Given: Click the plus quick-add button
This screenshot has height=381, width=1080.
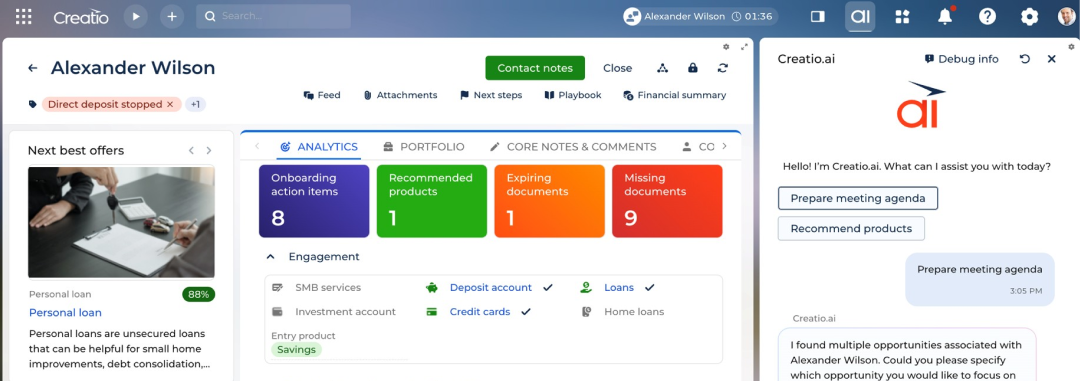Looking at the screenshot, I should pyautogui.click(x=172, y=16).
